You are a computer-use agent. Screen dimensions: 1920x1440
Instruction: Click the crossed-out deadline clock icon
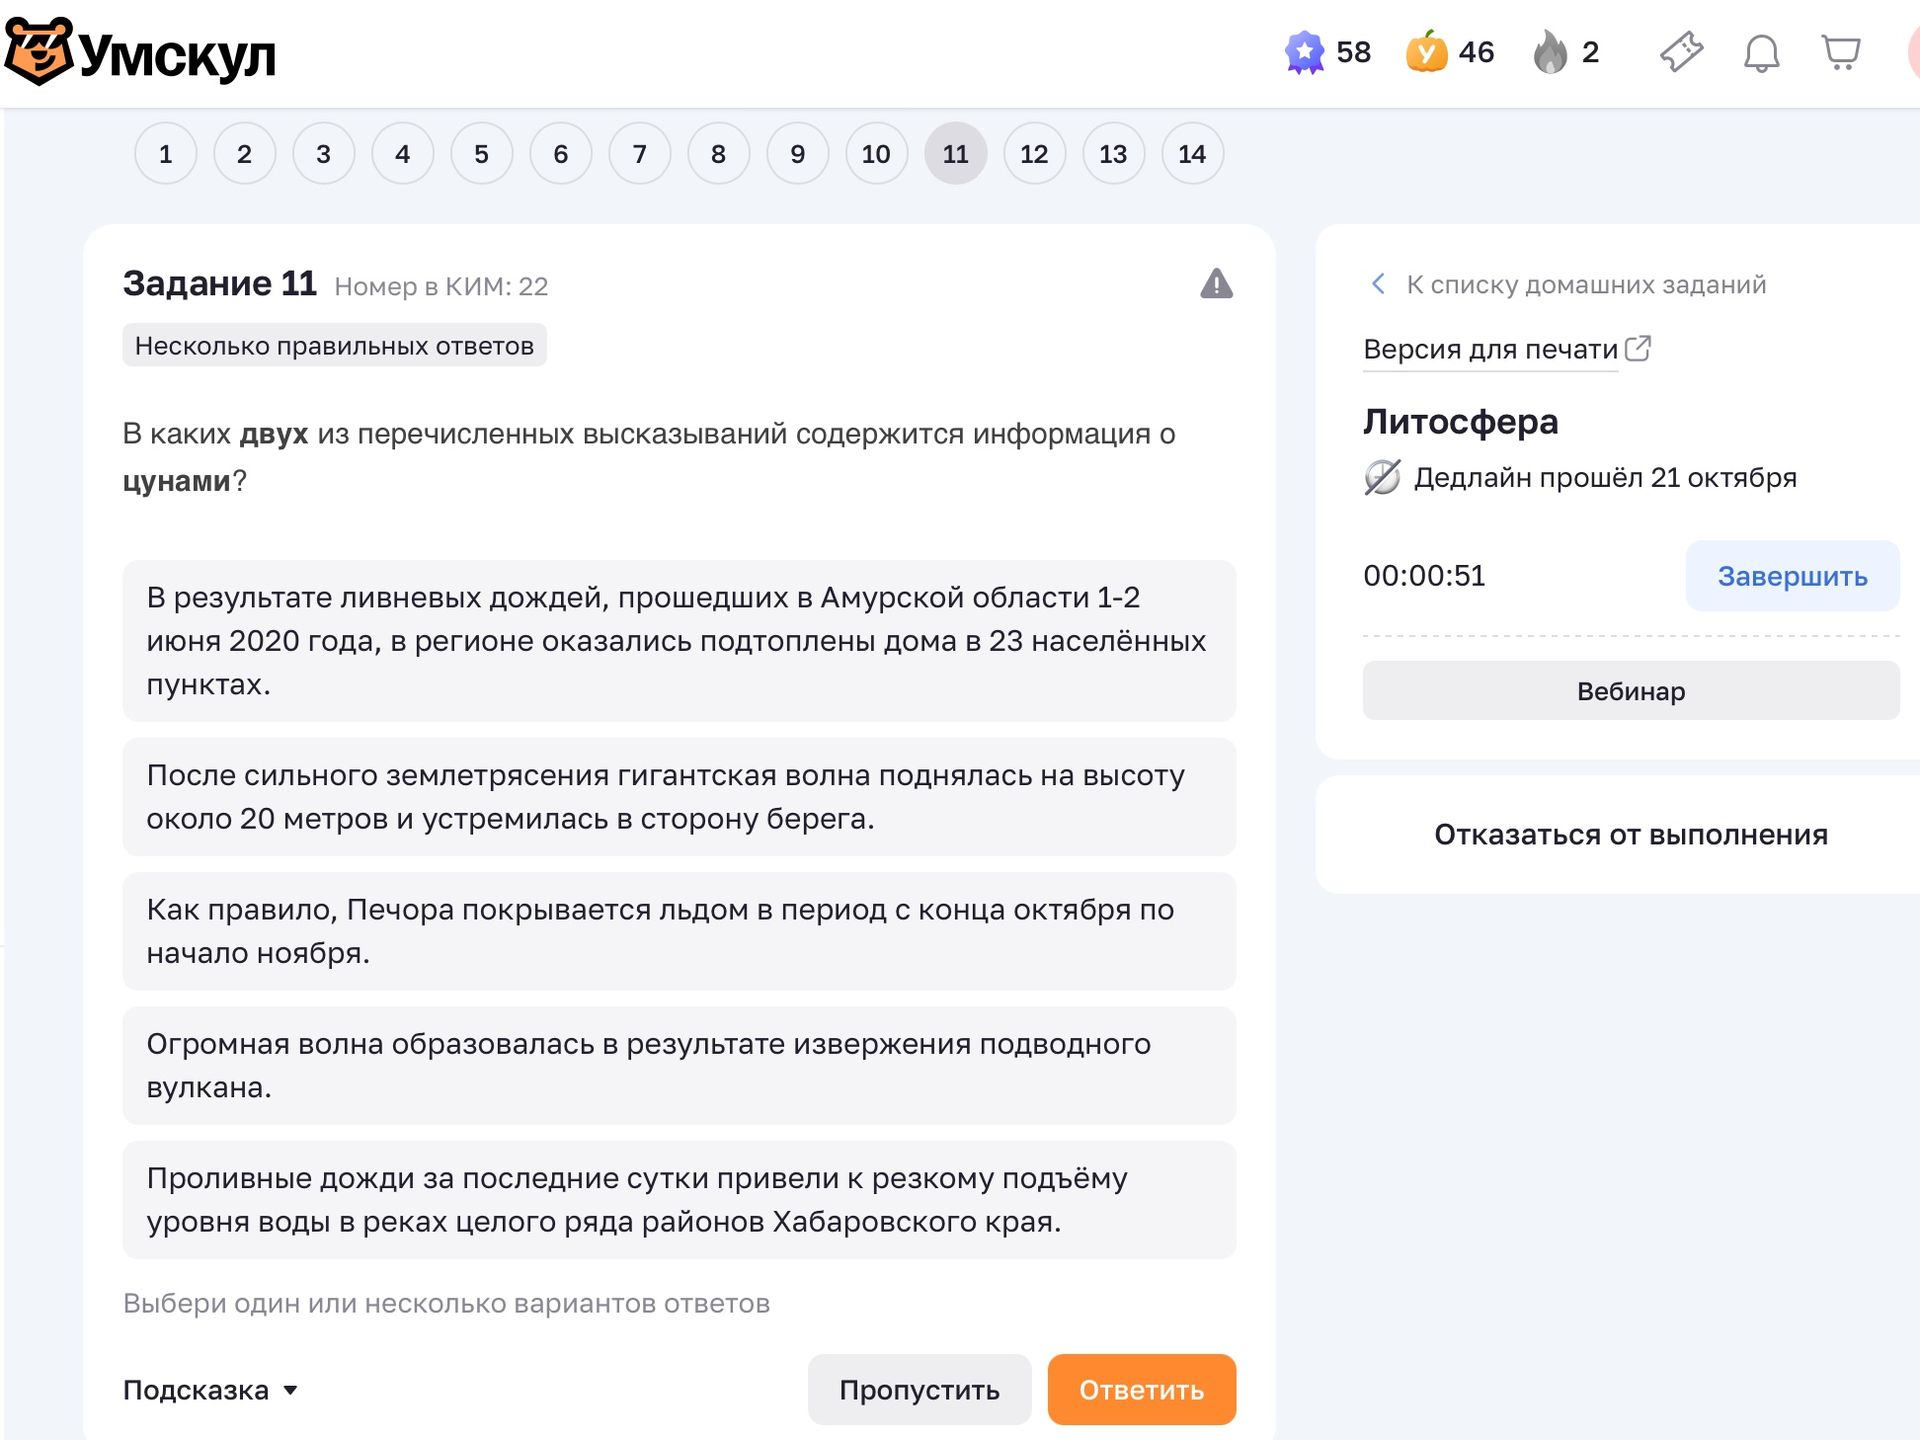tap(1382, 477)
